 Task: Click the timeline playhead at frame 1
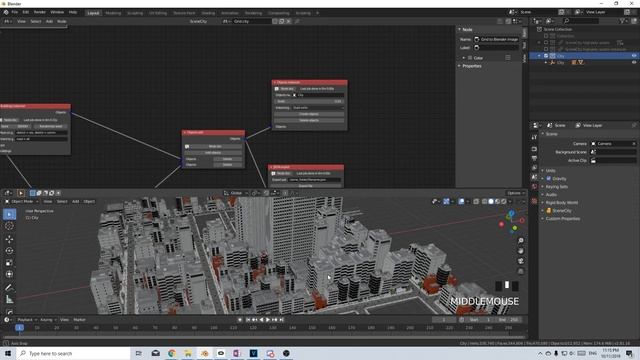[x=19, y=328]
